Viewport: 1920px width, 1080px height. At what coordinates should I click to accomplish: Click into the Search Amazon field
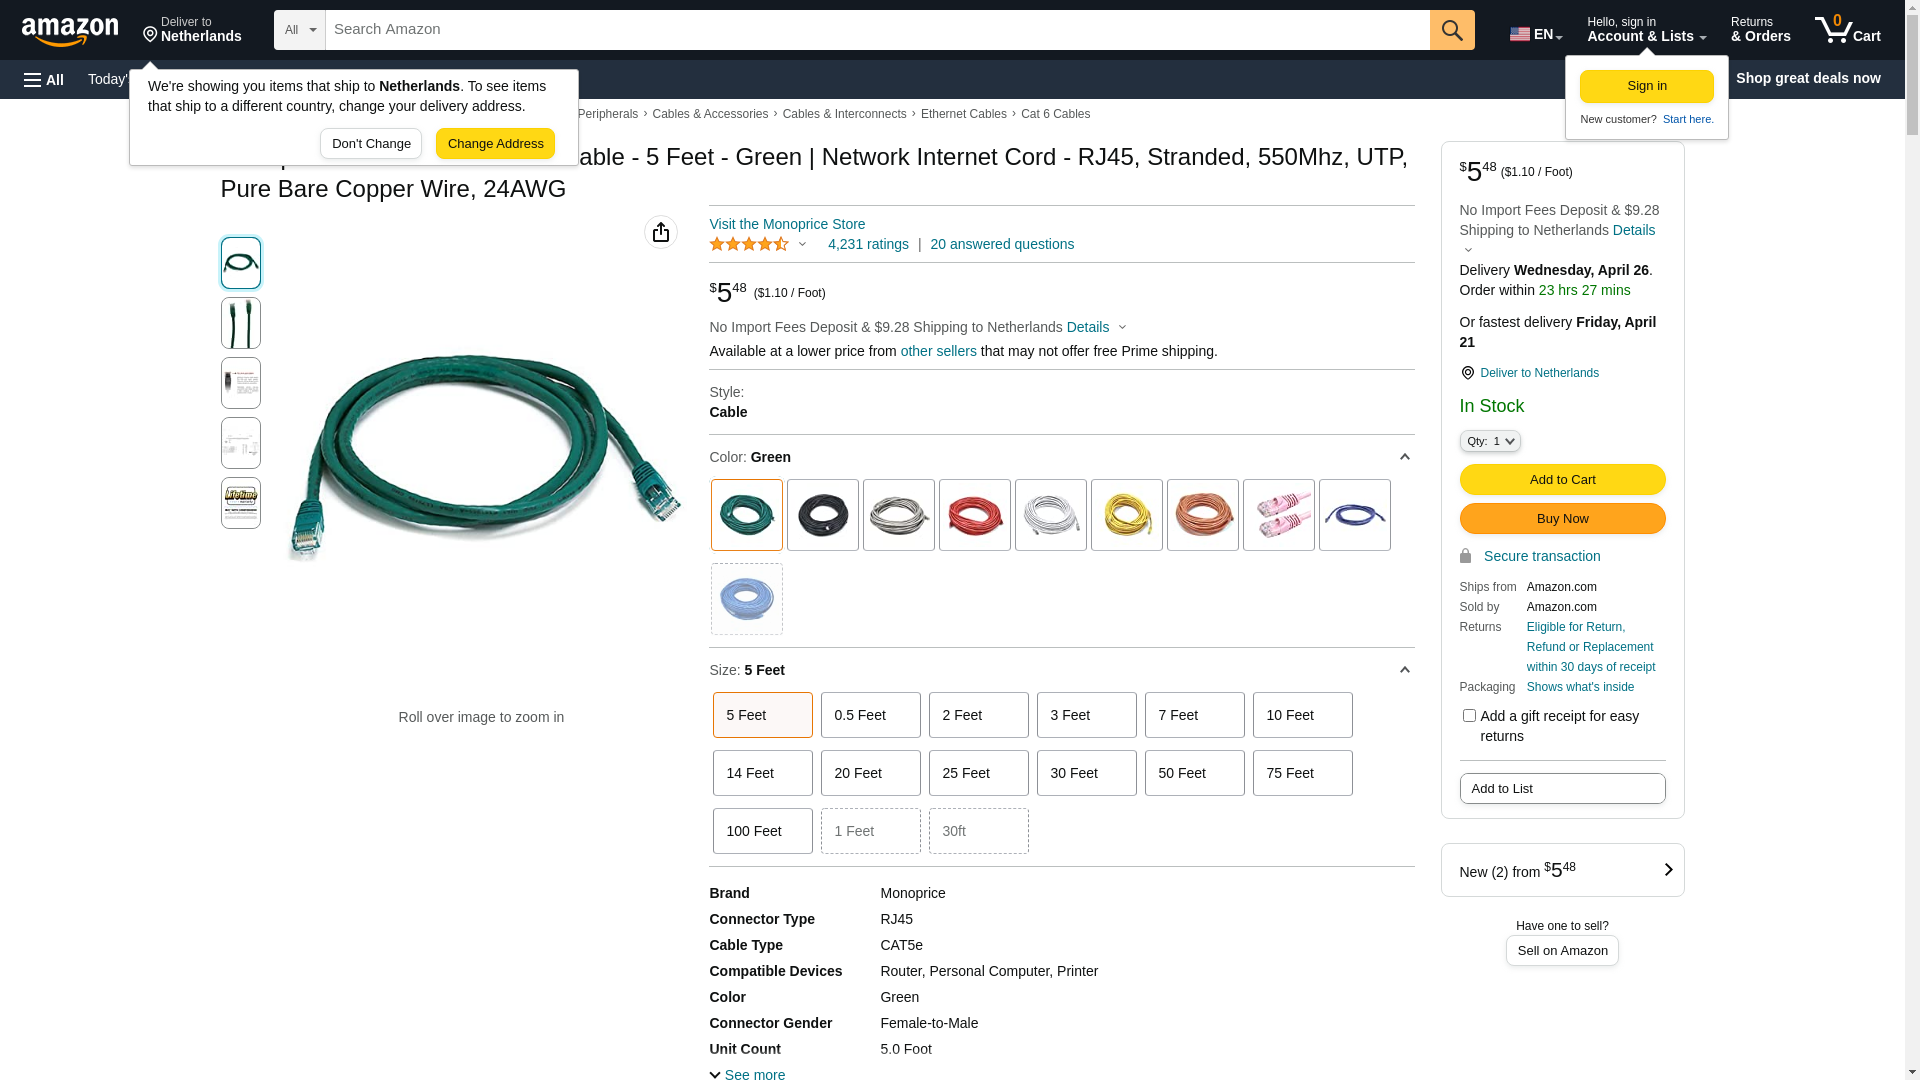click(x=877, y=30)
